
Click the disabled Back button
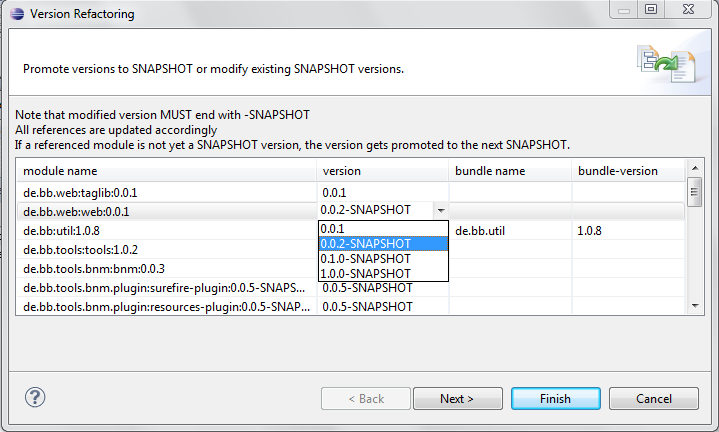click(x=366, y=399)
